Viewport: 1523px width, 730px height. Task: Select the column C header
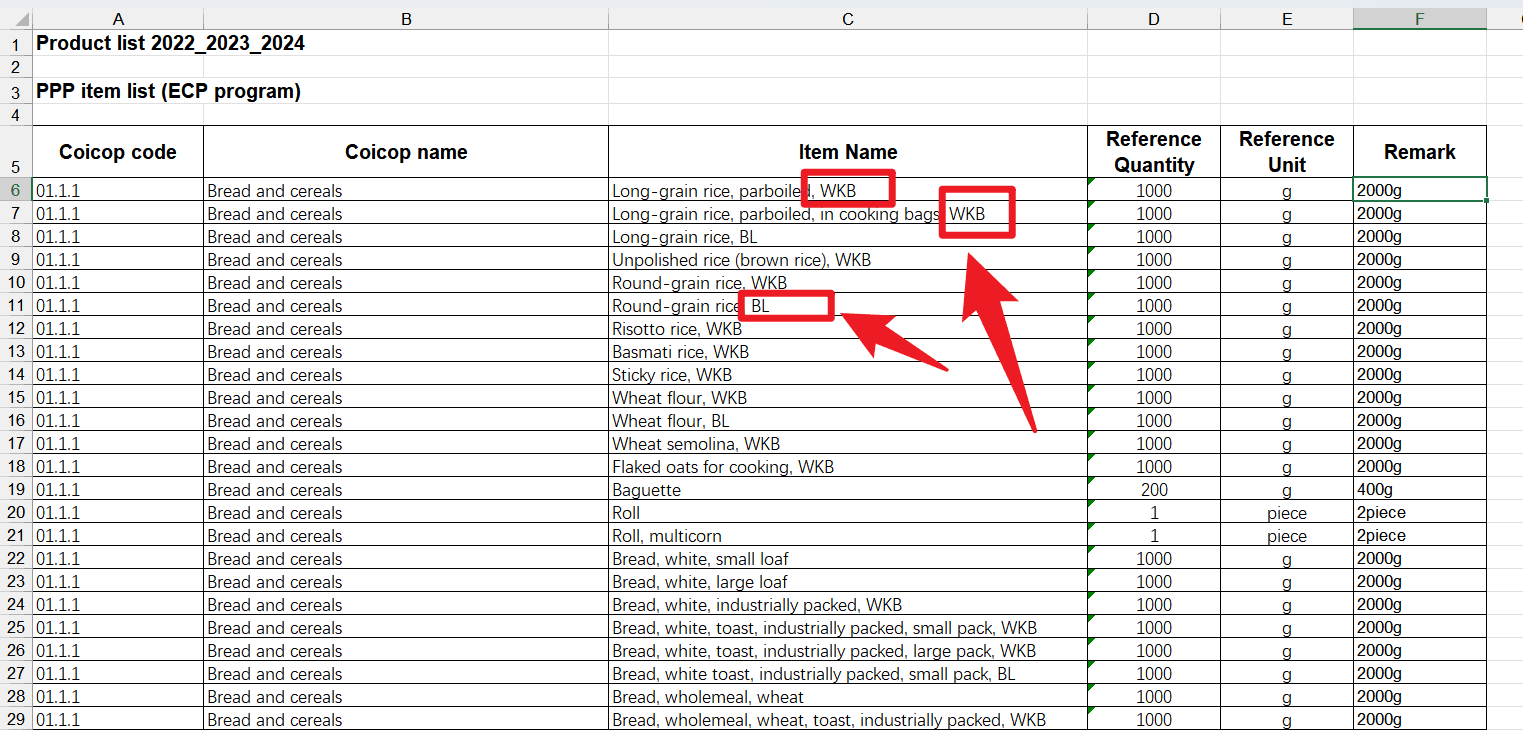[x=847, y=19]
